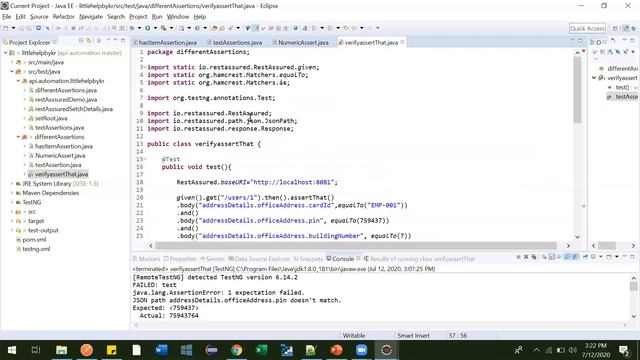This screenshot has height=360, width=640.
Task: Open Google Chrome from the taskbar
Action: click(x=236, y=350)
